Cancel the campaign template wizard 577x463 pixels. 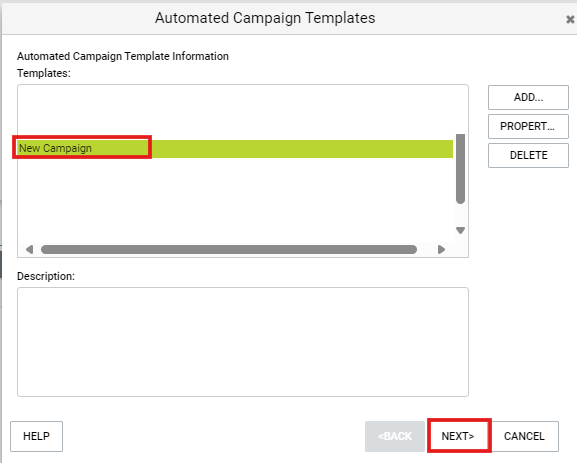click(x=524, y=437)
